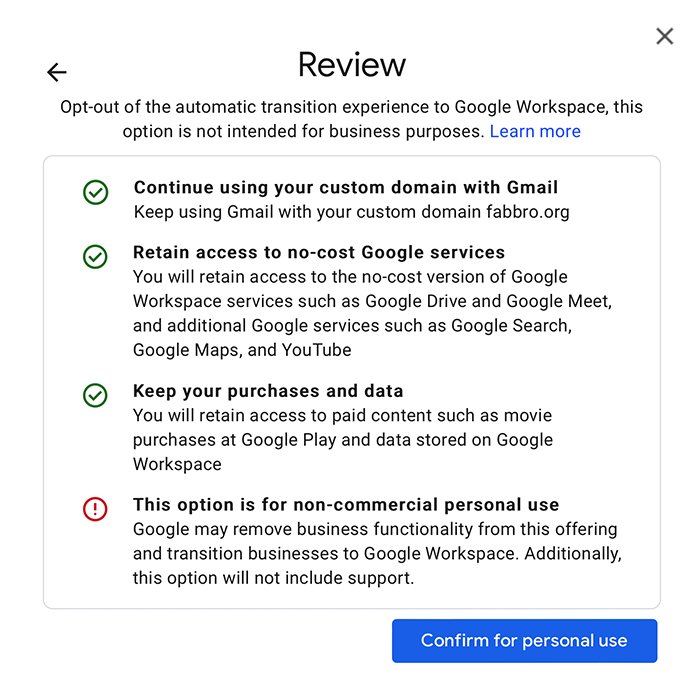Click 'Retain access to no-cost Google services' heading
The image size is (700, 700).
point(319,252)
